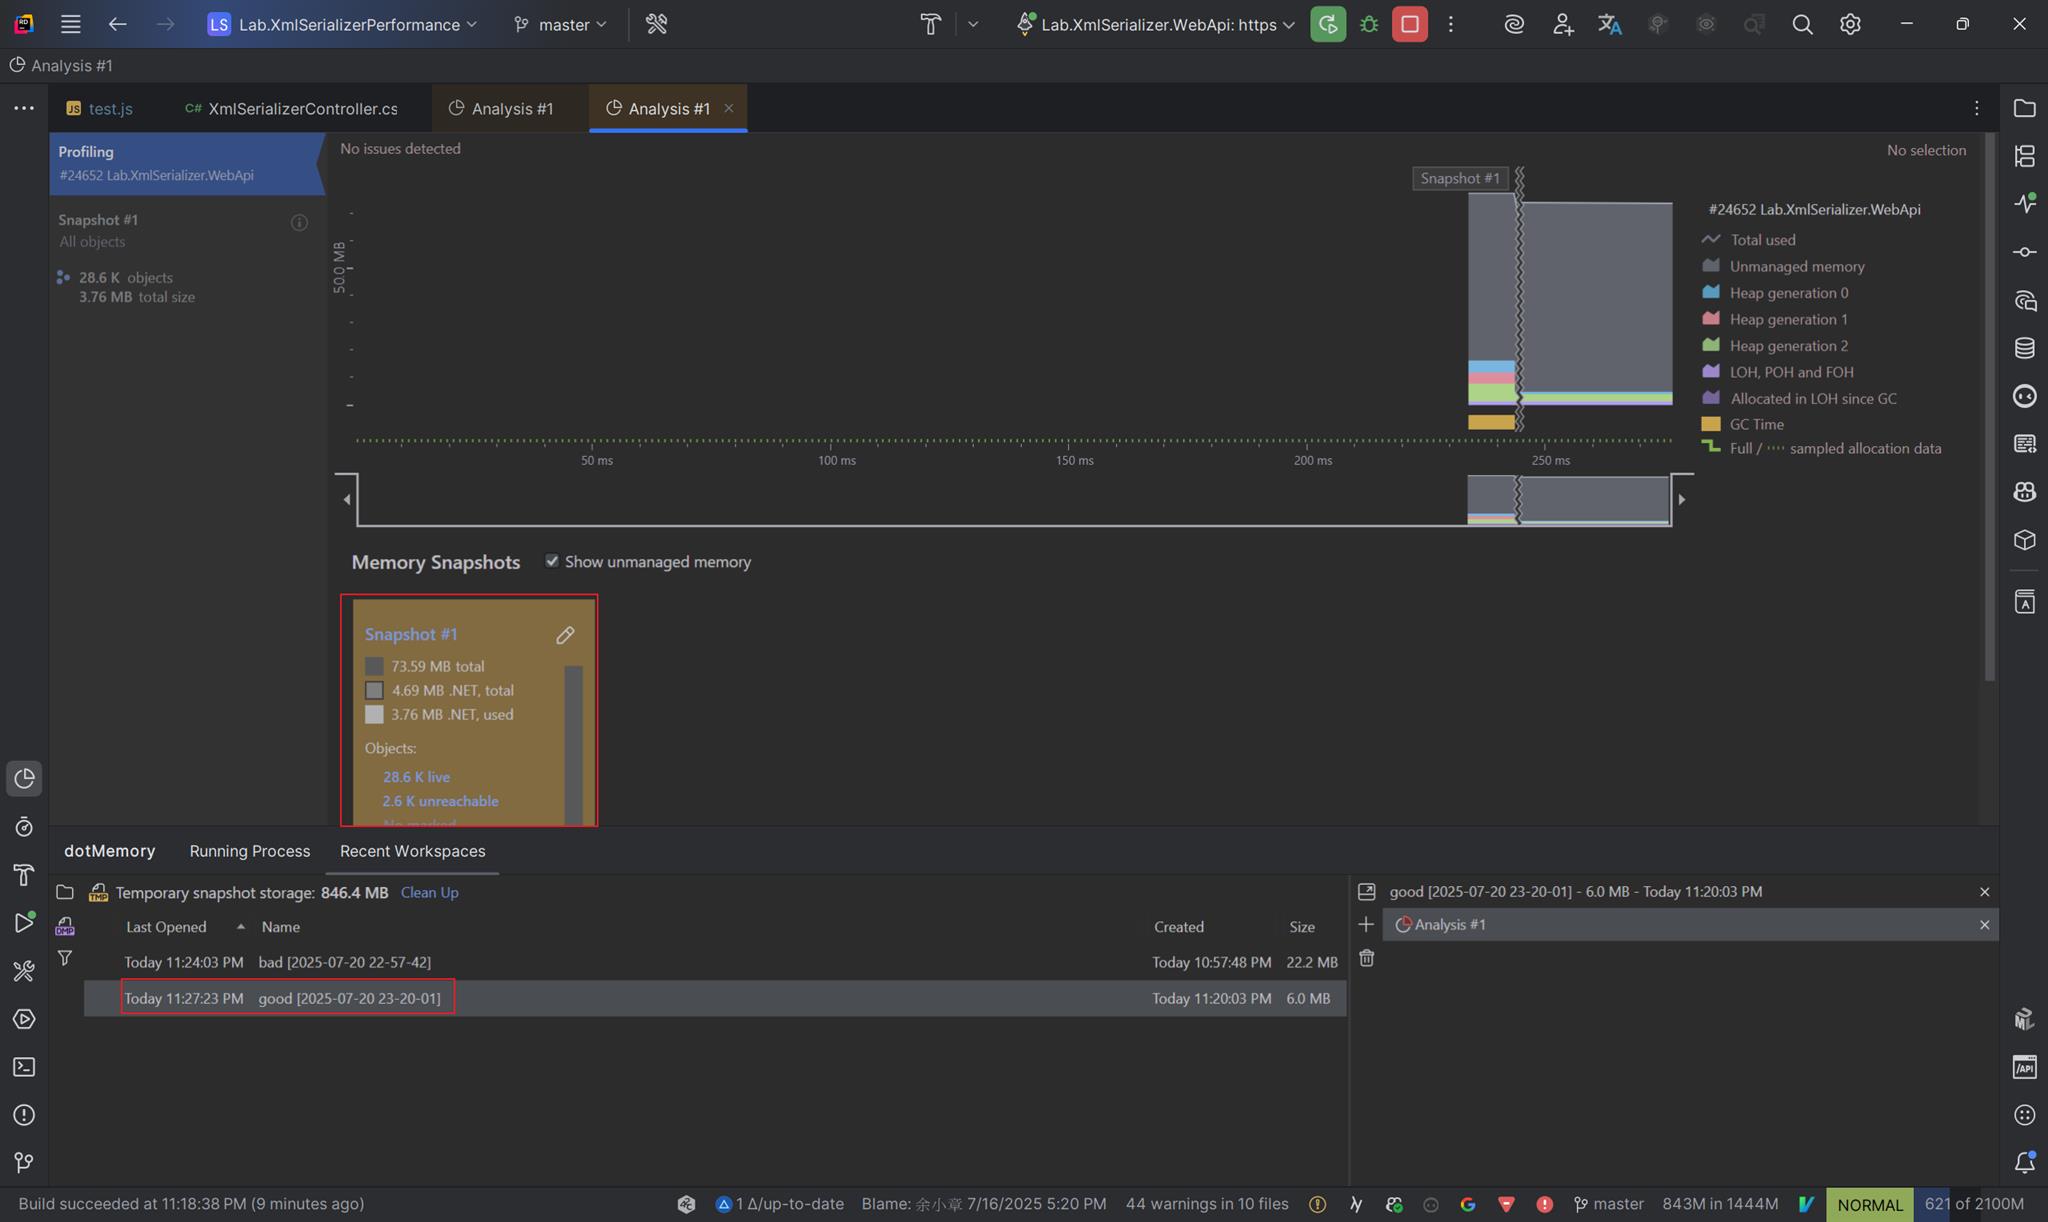This screenshot has height=1222, width=2048.
Task: Open the main hamburger menu
Action: point(70,24)
